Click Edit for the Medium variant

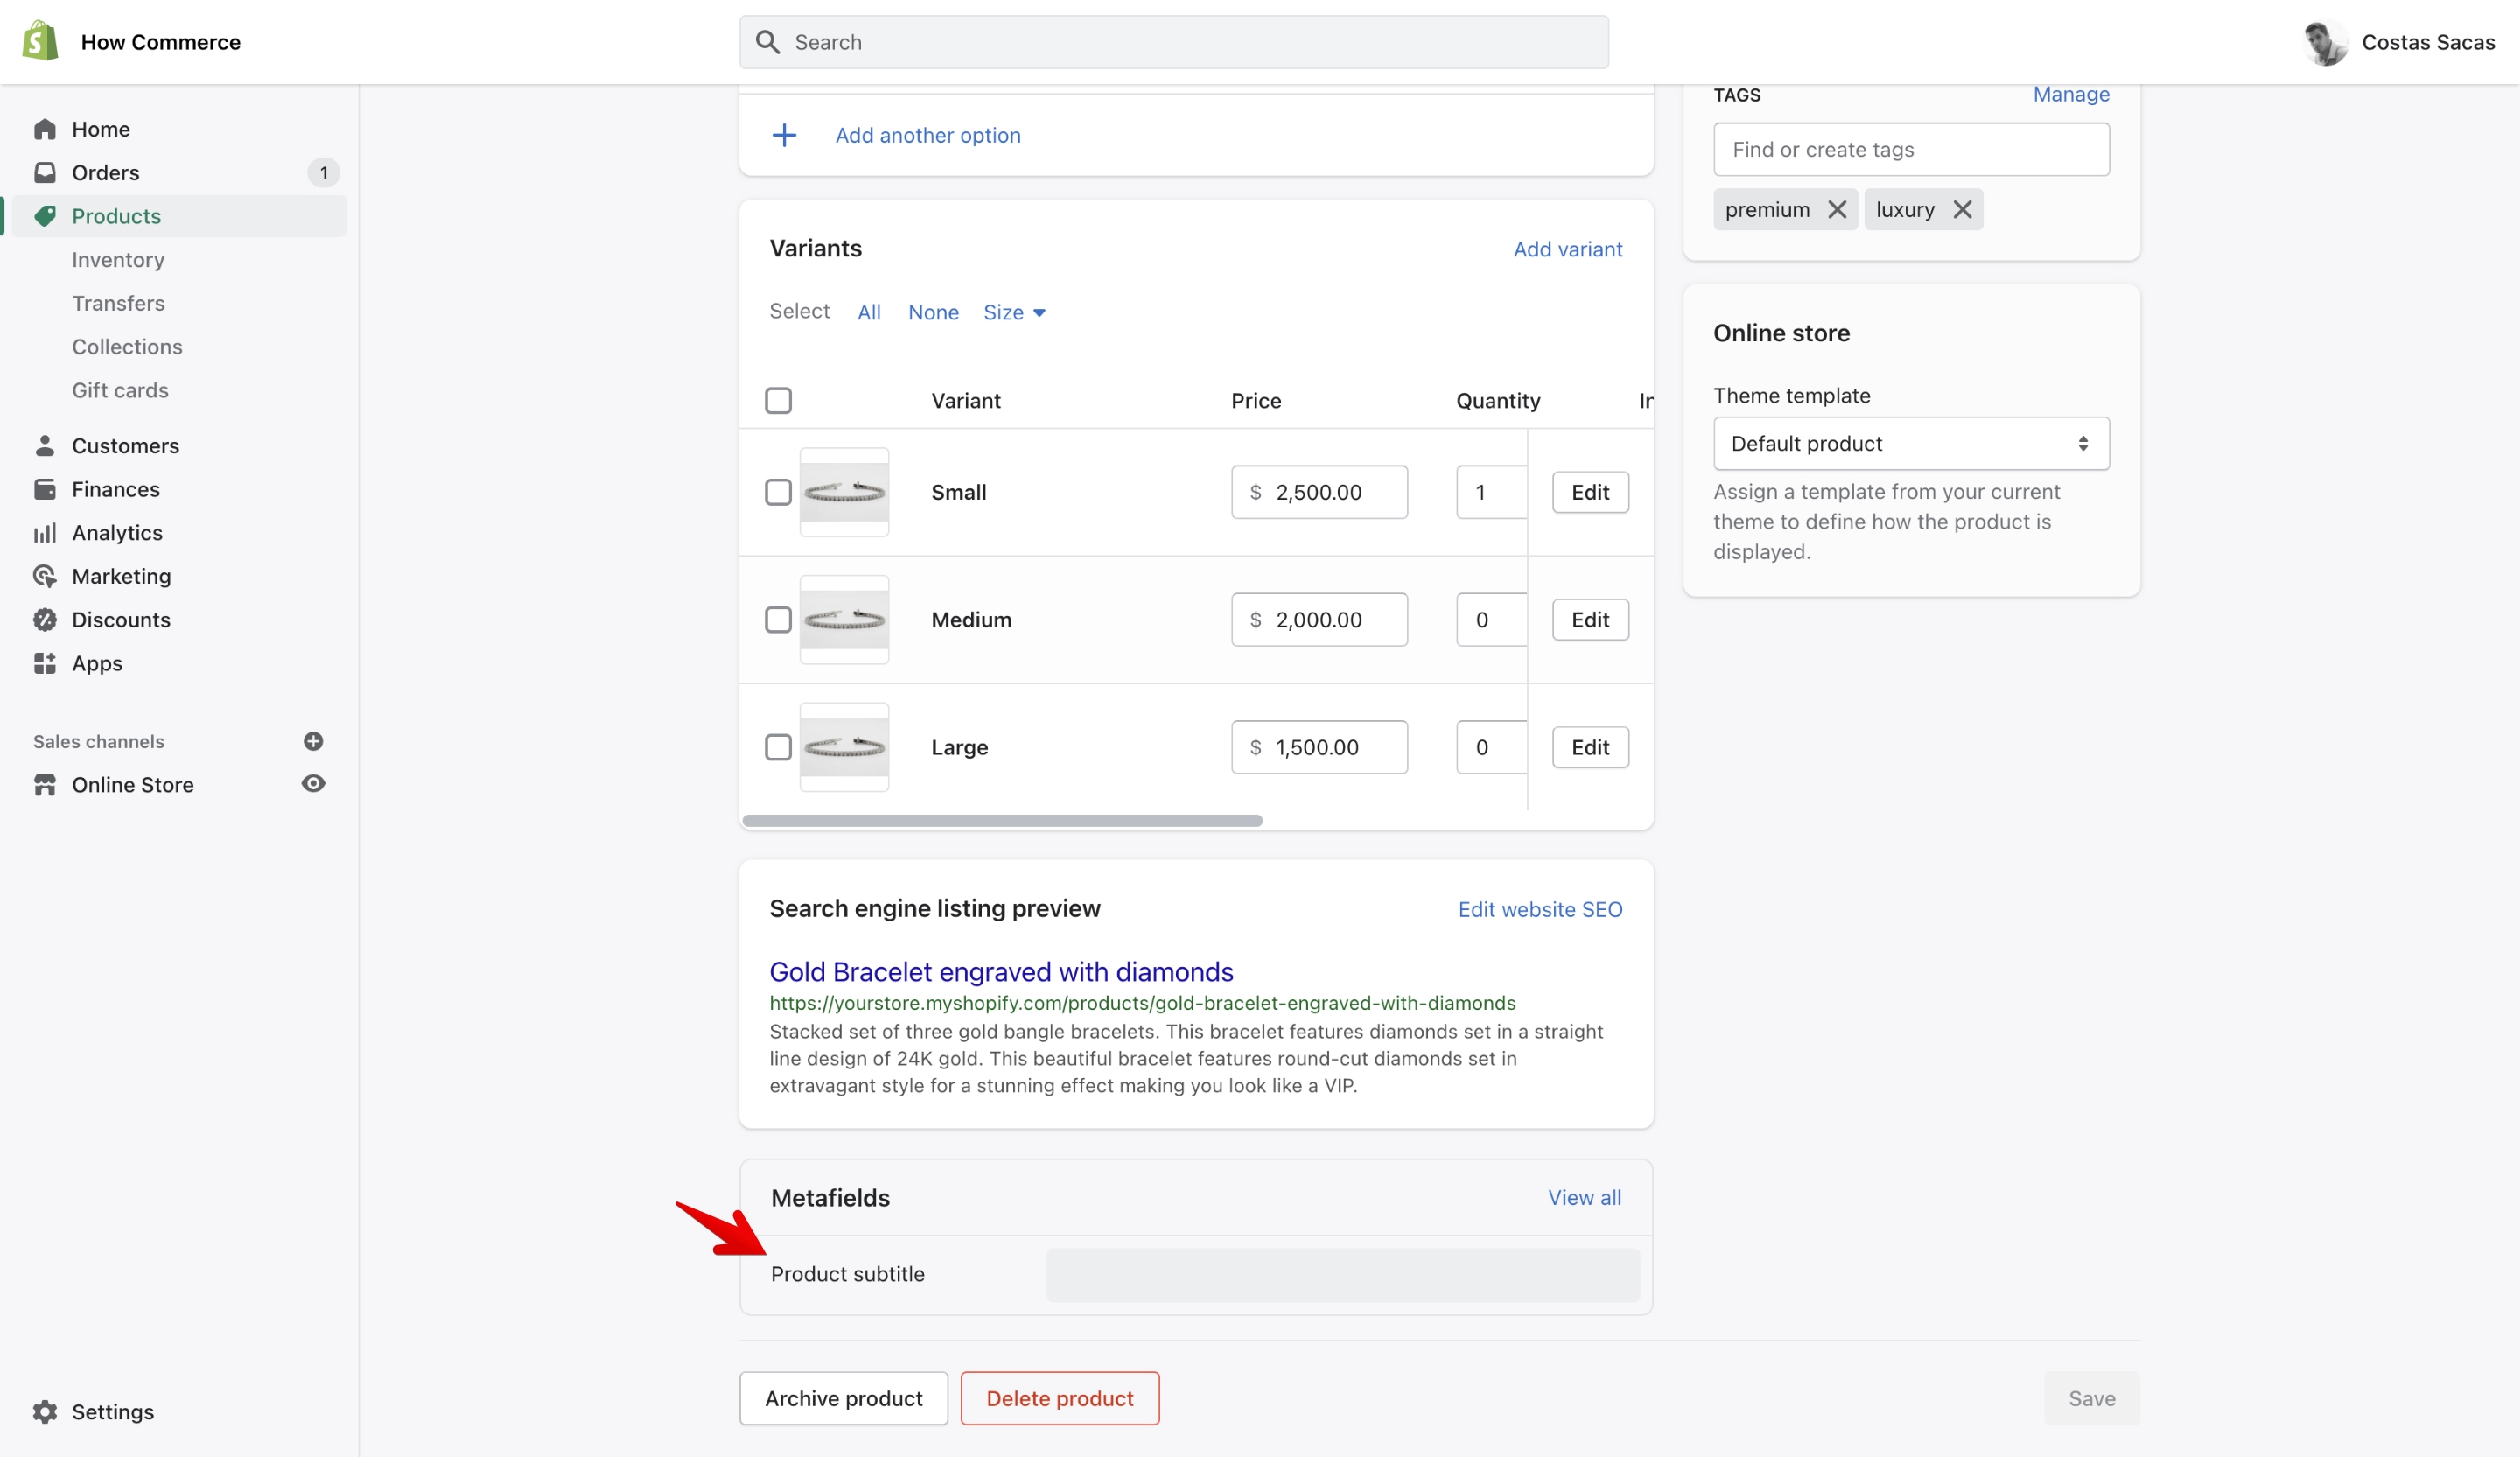click(1590, 620)
